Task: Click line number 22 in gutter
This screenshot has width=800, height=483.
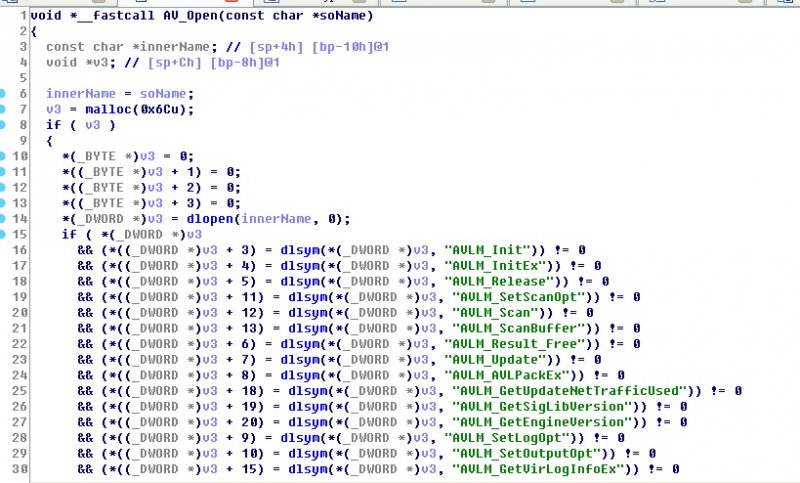Action: pyautogui.click(x=19, y=344)
